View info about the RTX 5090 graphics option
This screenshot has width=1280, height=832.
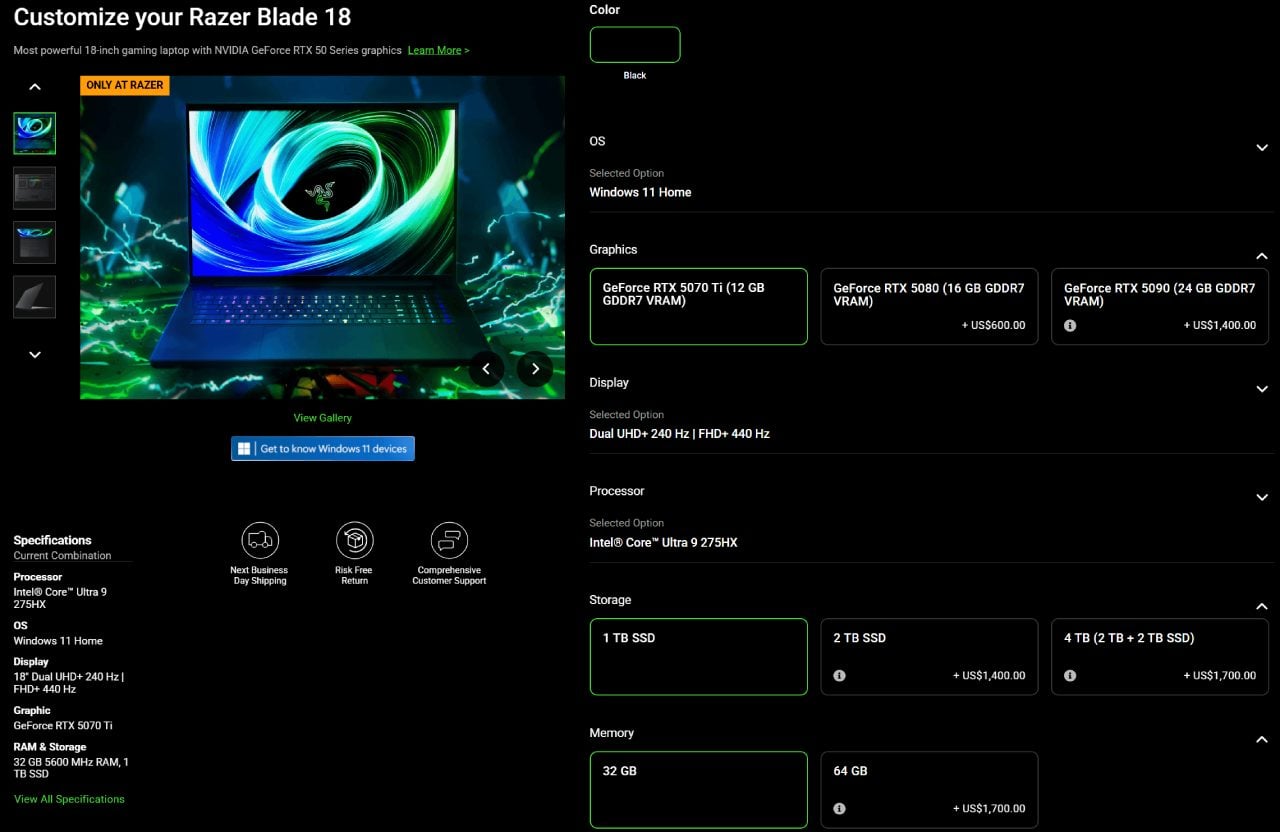(x=1070, y=324)
